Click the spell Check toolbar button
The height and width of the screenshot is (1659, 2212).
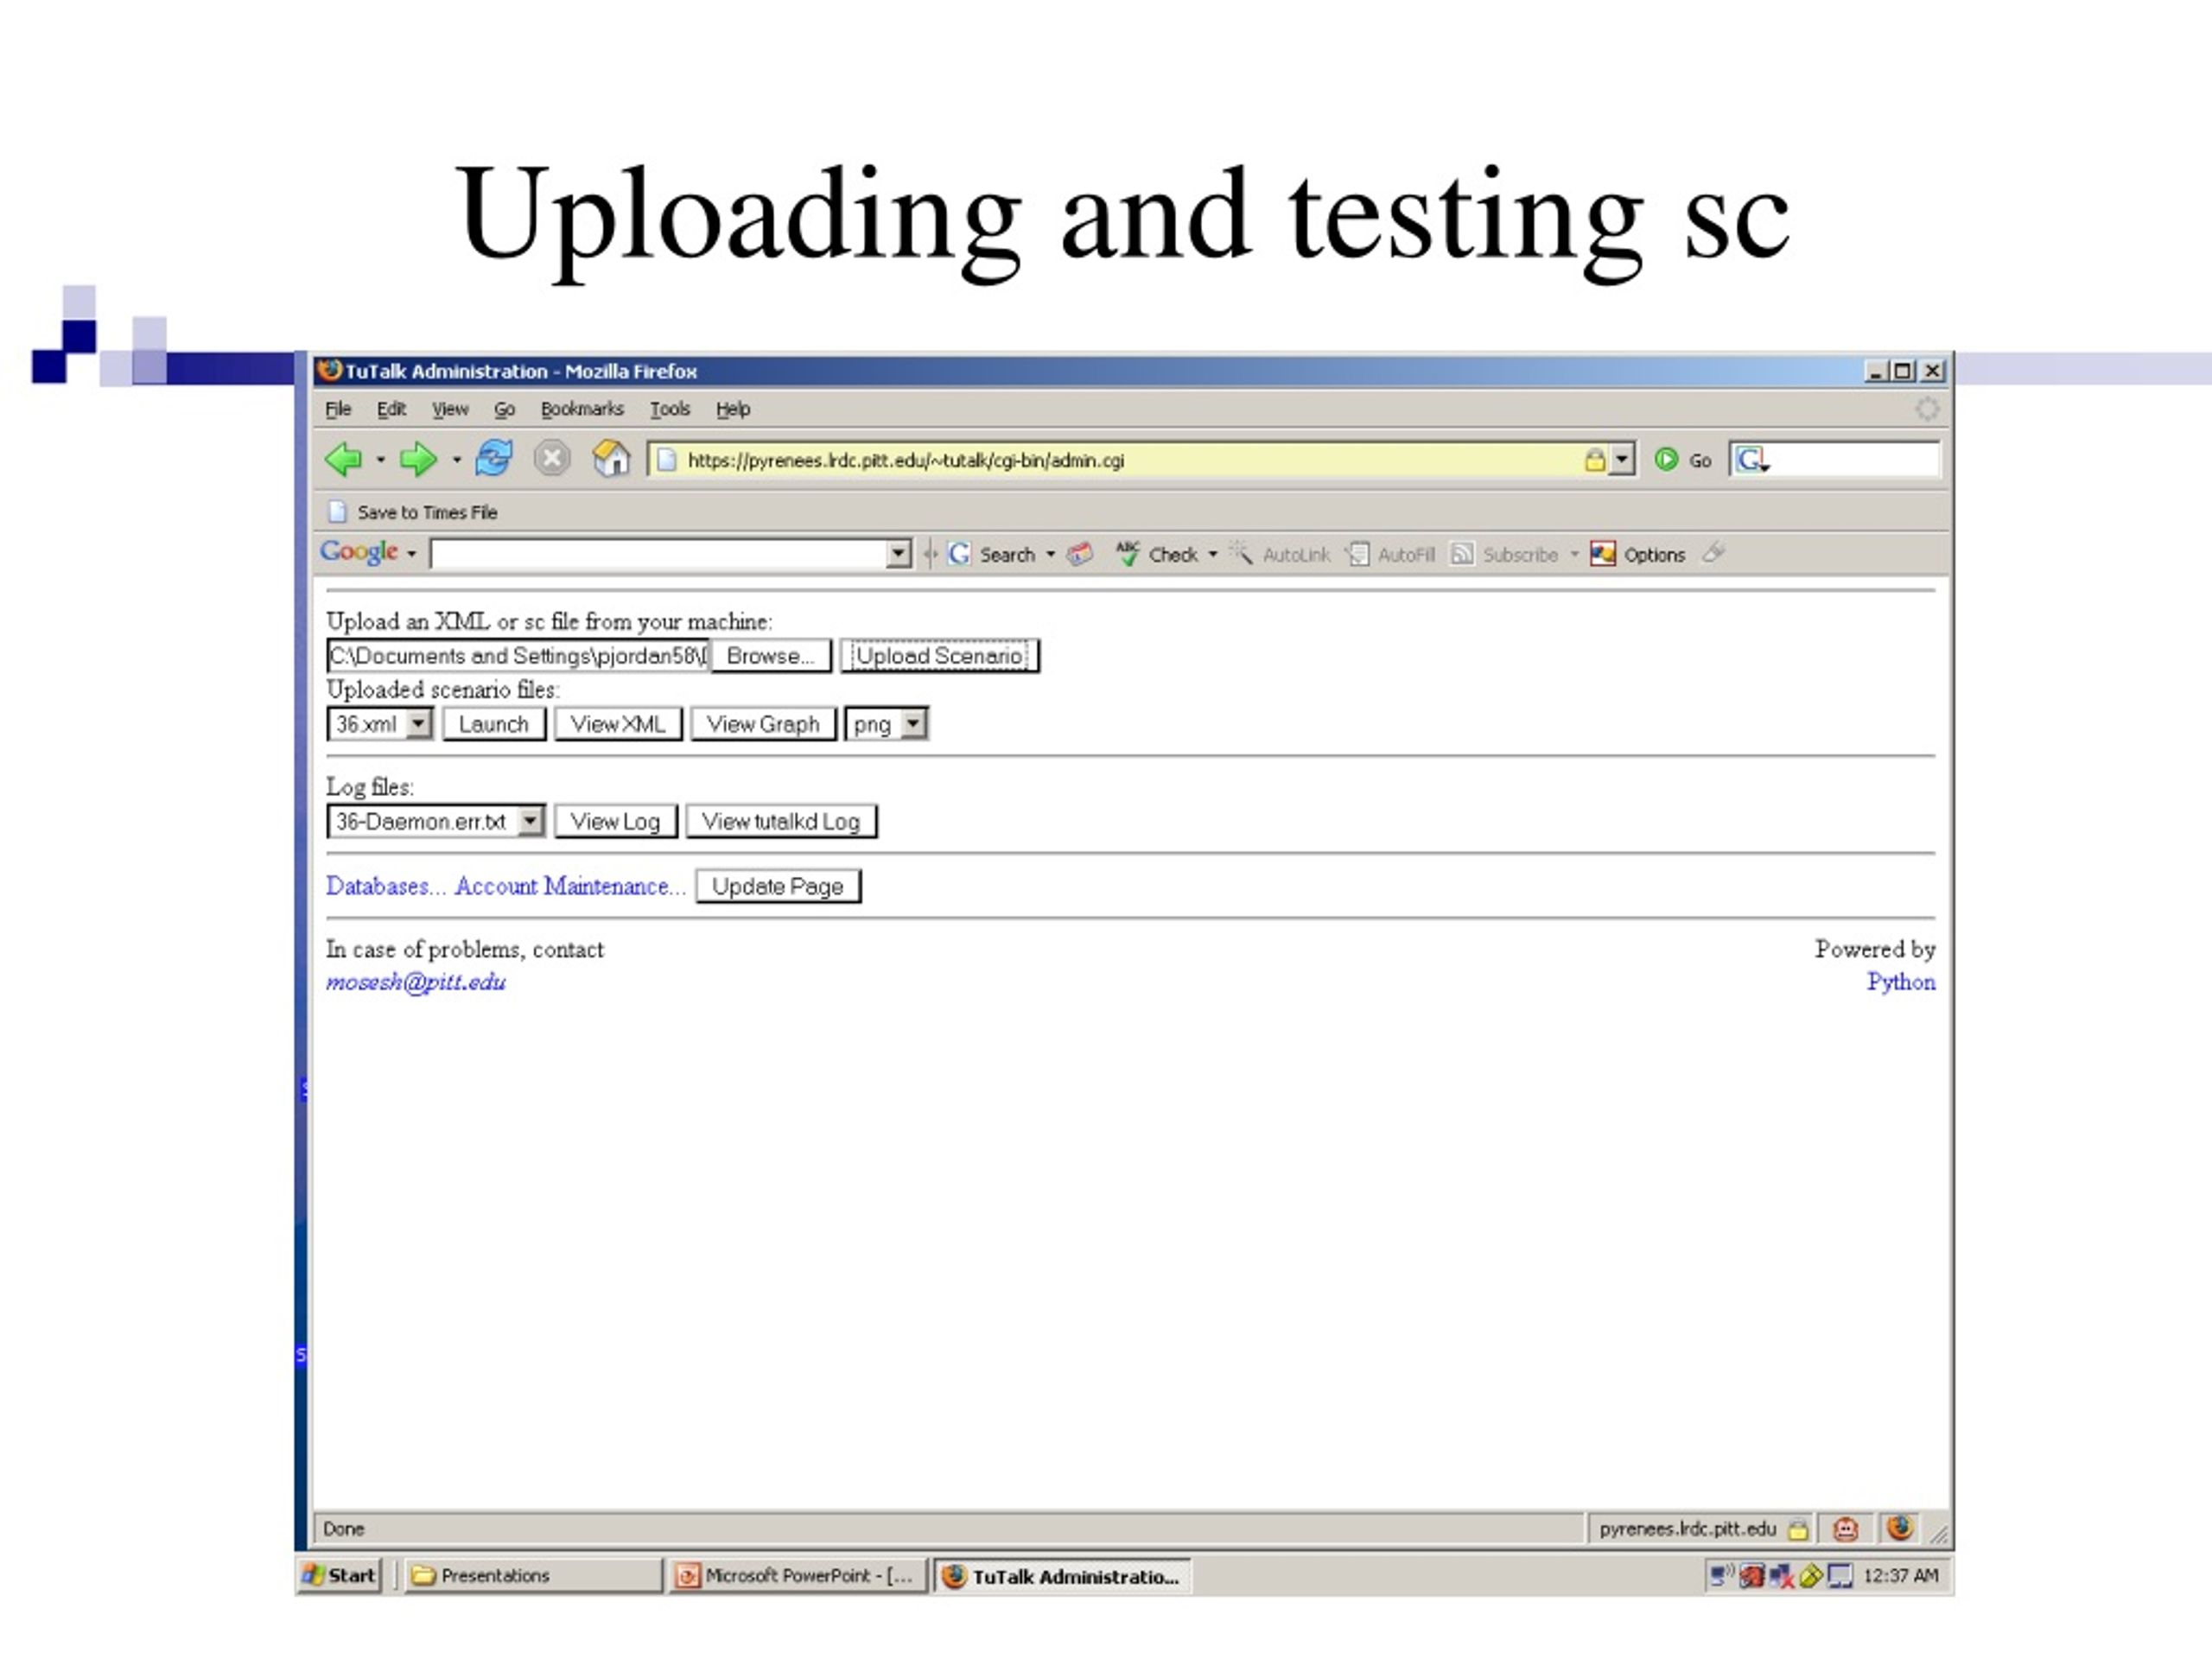(x=1156, y=554)
